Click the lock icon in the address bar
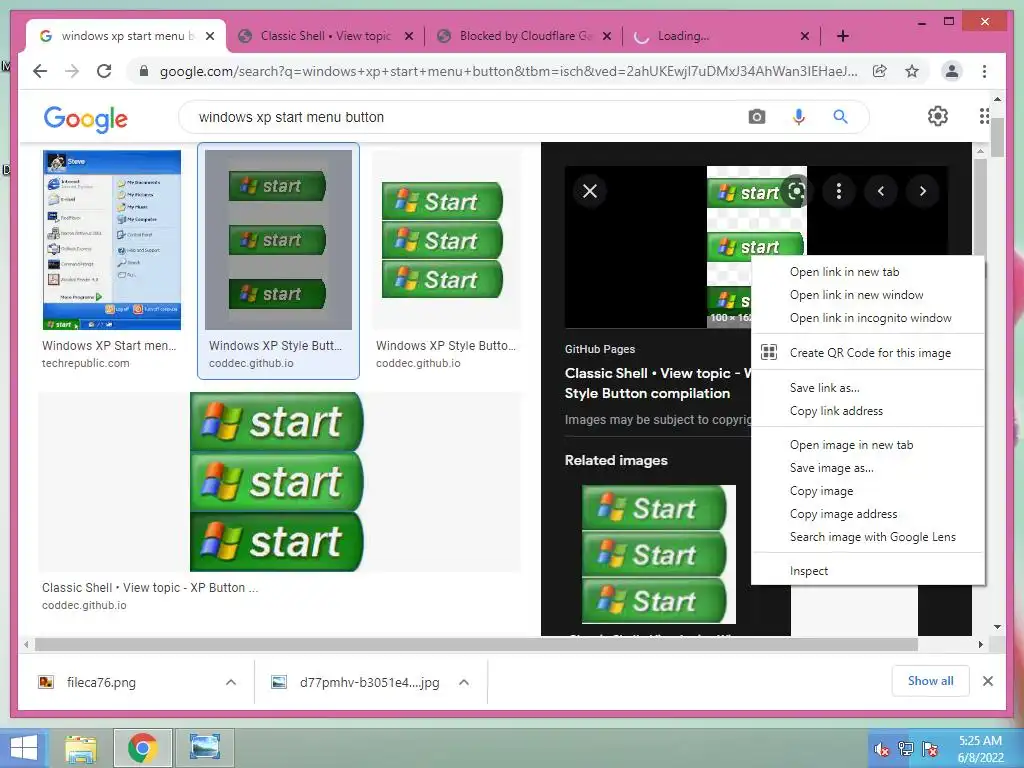This screenshot has height=768, width=1024. click(x=144, y=71)
